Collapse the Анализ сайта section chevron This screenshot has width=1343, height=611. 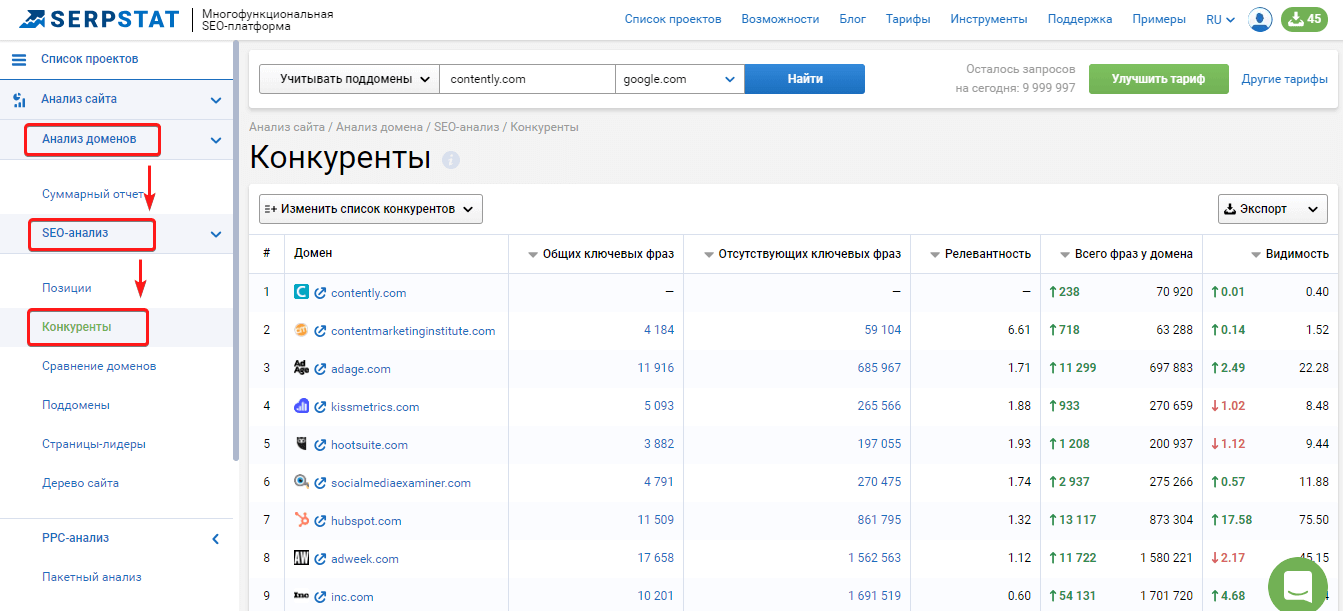(215, 100)
